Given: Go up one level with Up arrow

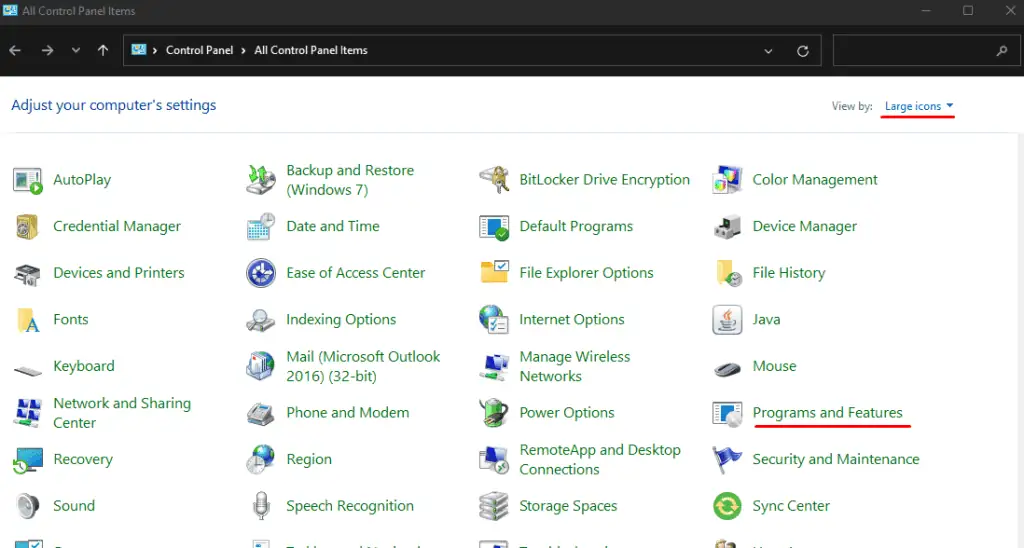Looking at the screenshot, I should coord(103,50).
